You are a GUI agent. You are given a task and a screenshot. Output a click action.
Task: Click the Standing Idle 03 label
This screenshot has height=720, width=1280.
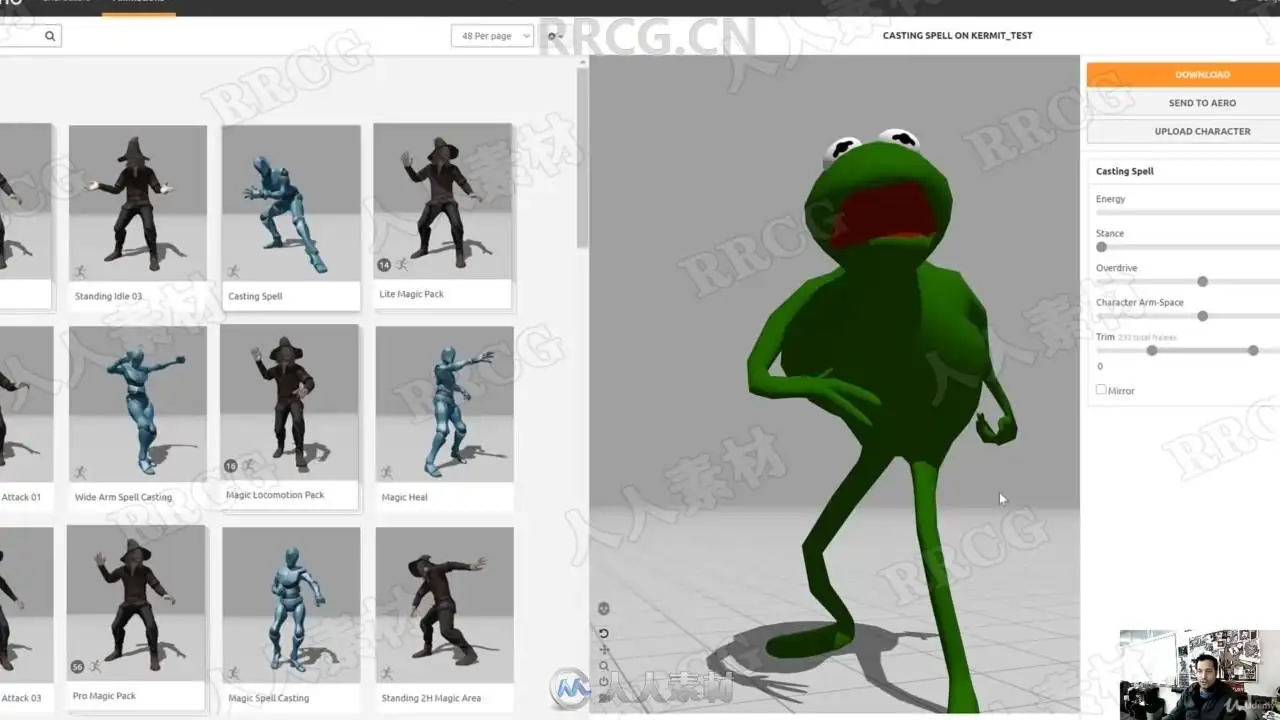(x=108, y=296)
